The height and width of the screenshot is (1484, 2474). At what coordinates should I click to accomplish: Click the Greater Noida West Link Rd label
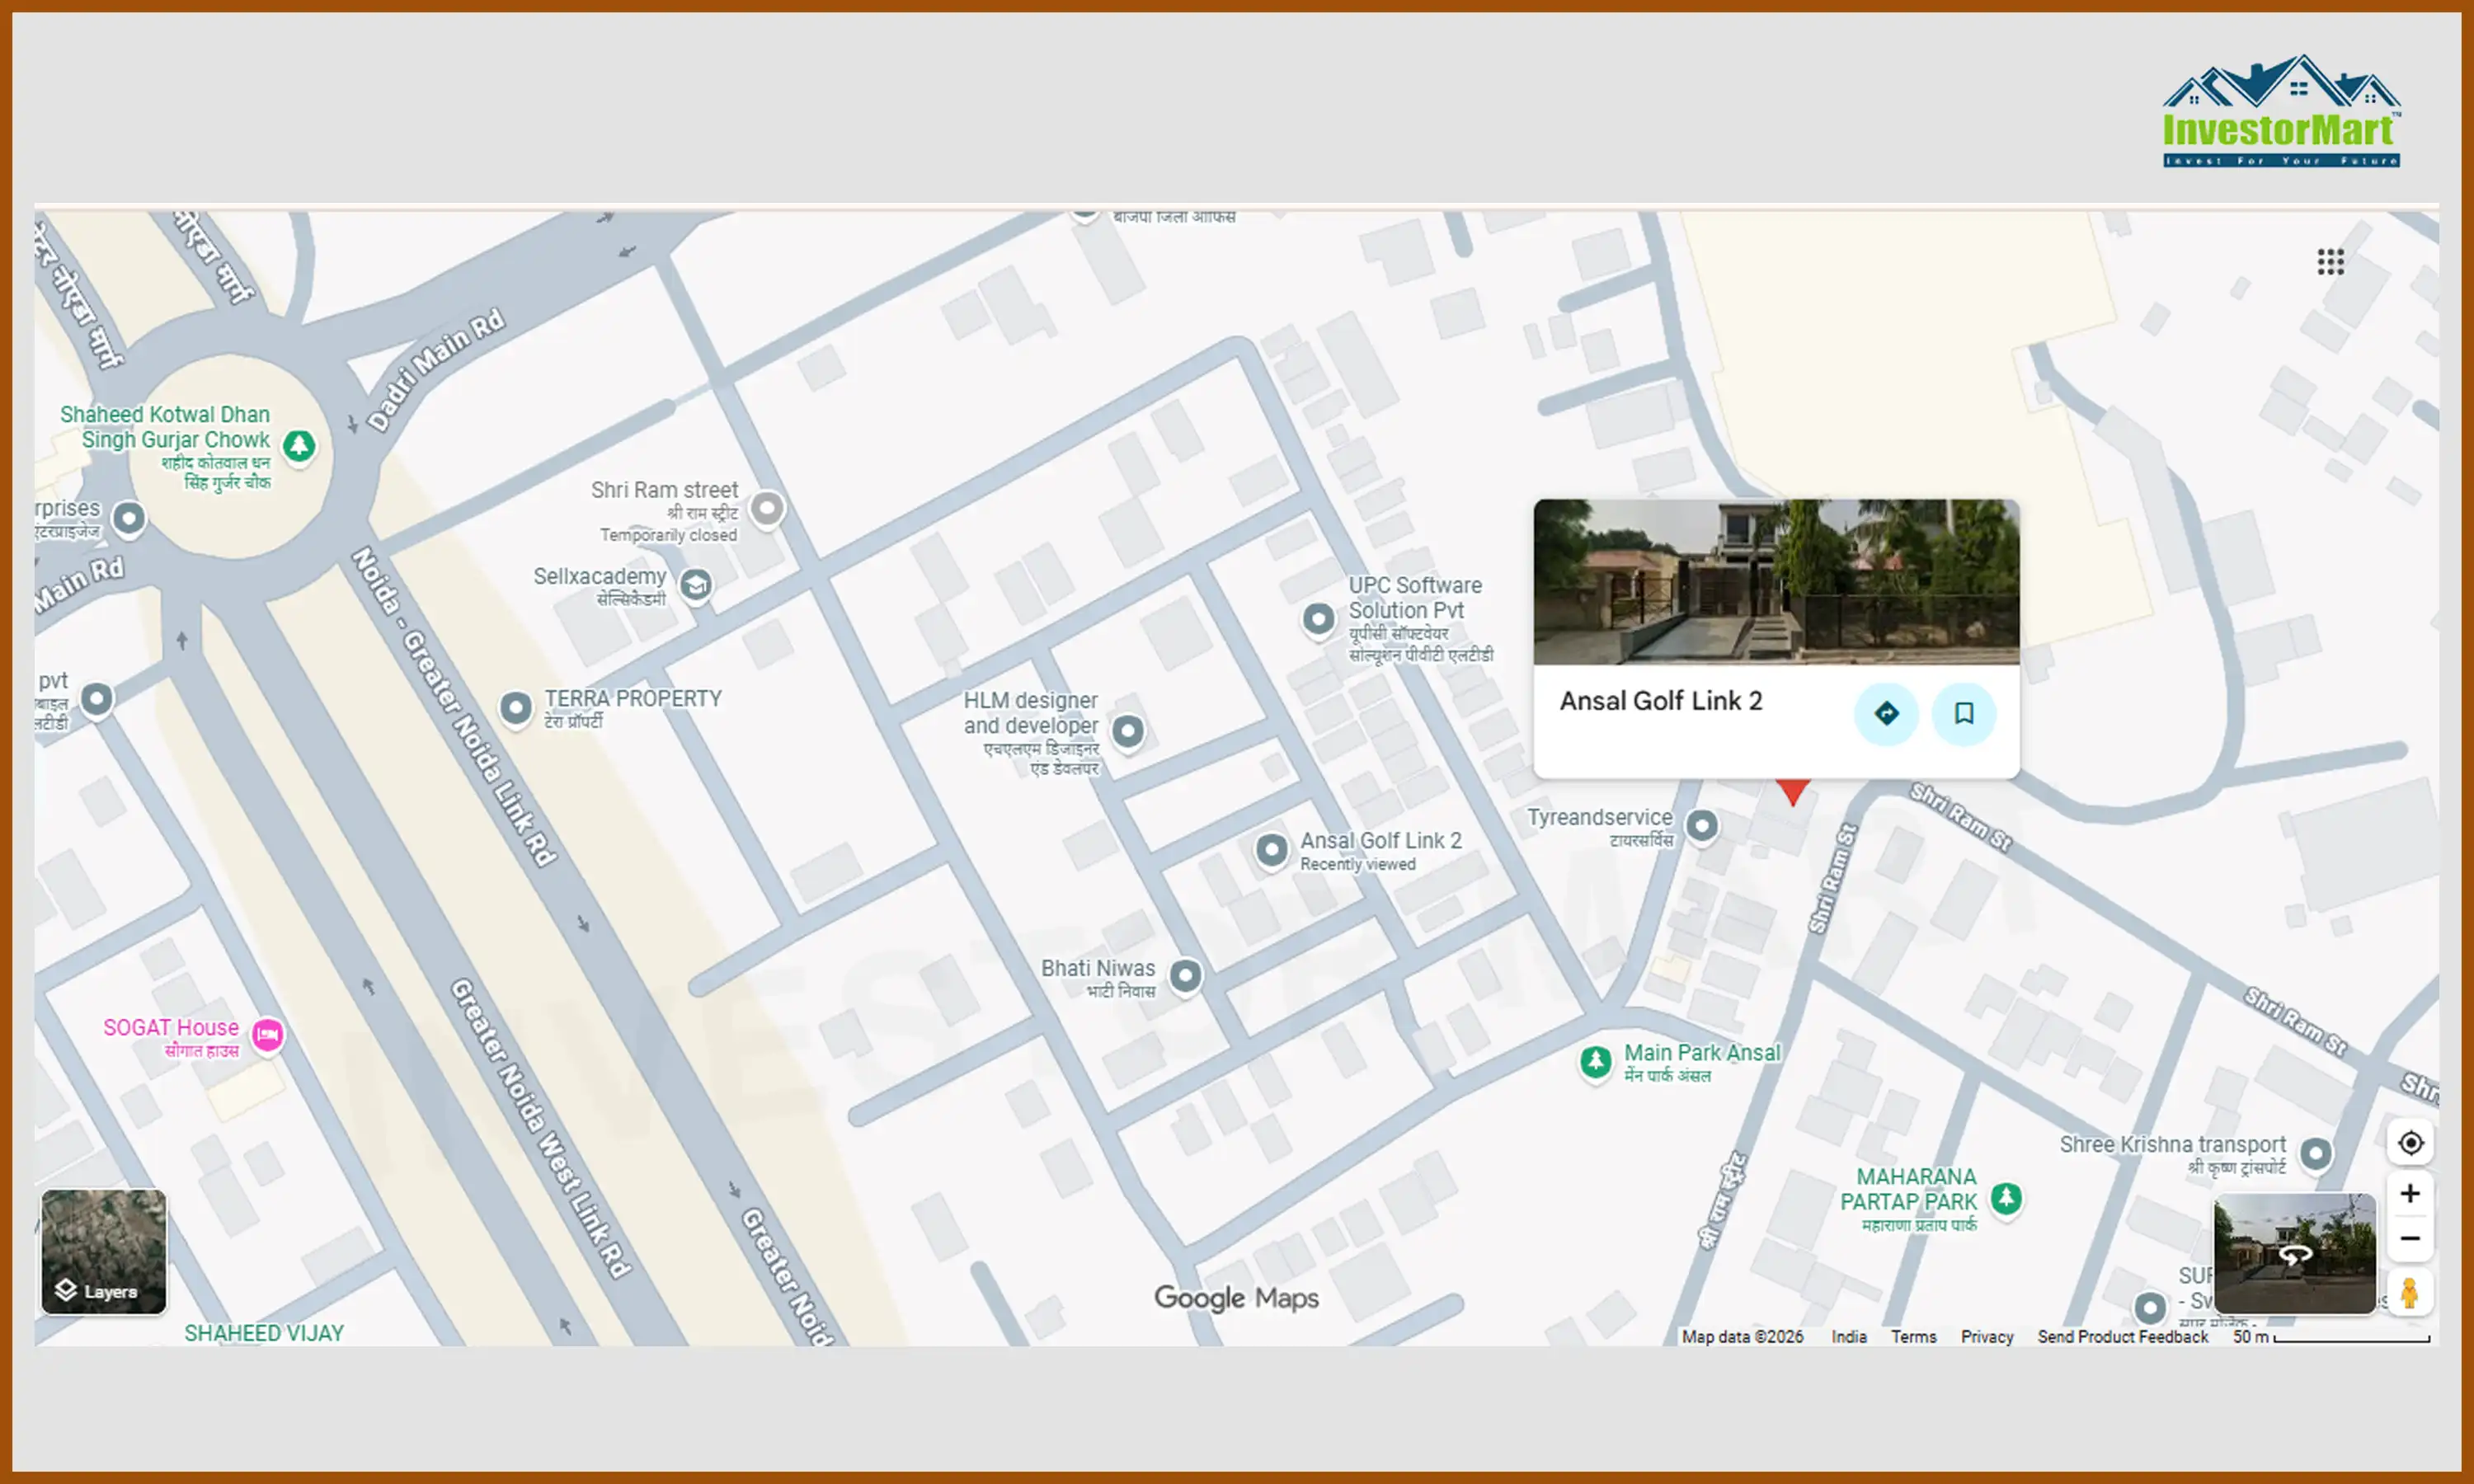[x=540, y=1128]
